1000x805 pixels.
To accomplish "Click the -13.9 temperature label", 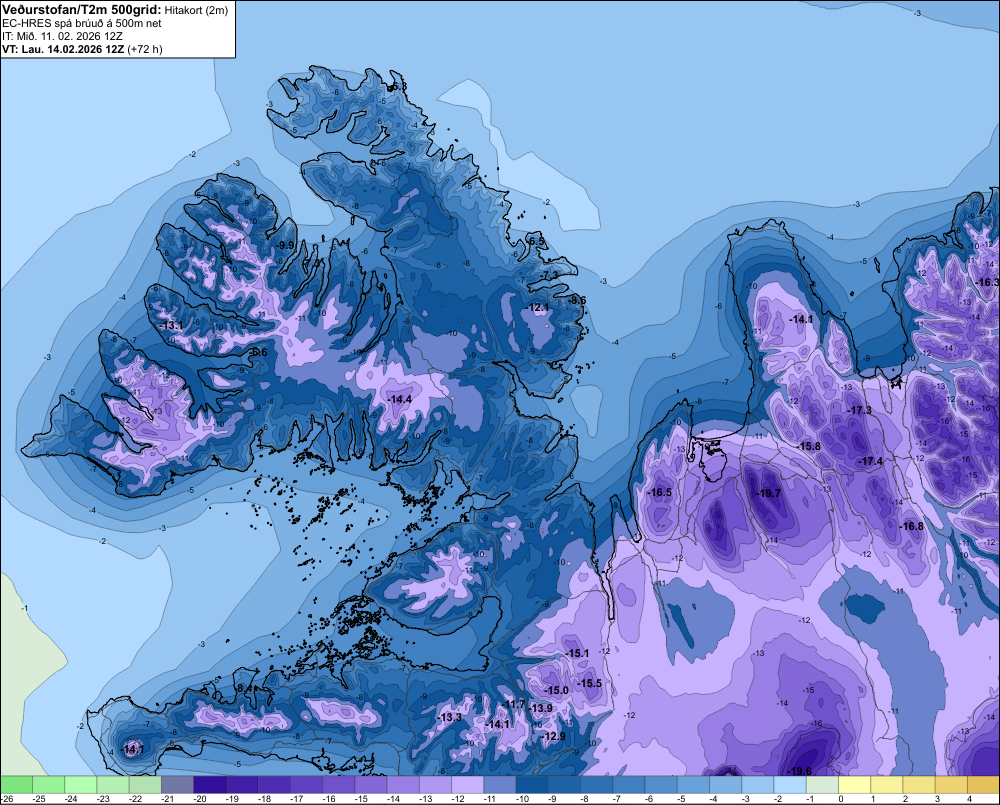I will point(541,708).
